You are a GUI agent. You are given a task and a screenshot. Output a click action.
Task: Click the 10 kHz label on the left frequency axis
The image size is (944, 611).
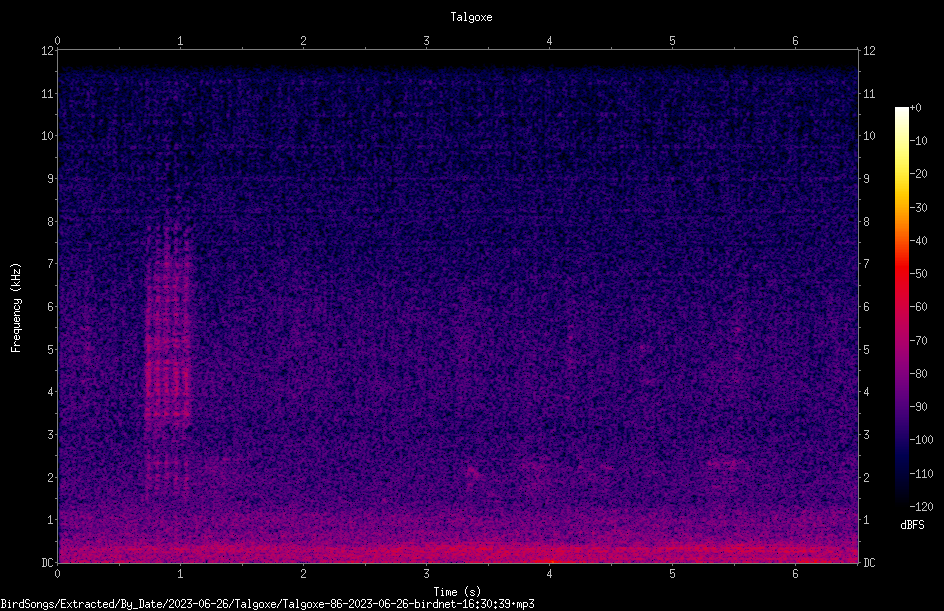pos(48,136)
